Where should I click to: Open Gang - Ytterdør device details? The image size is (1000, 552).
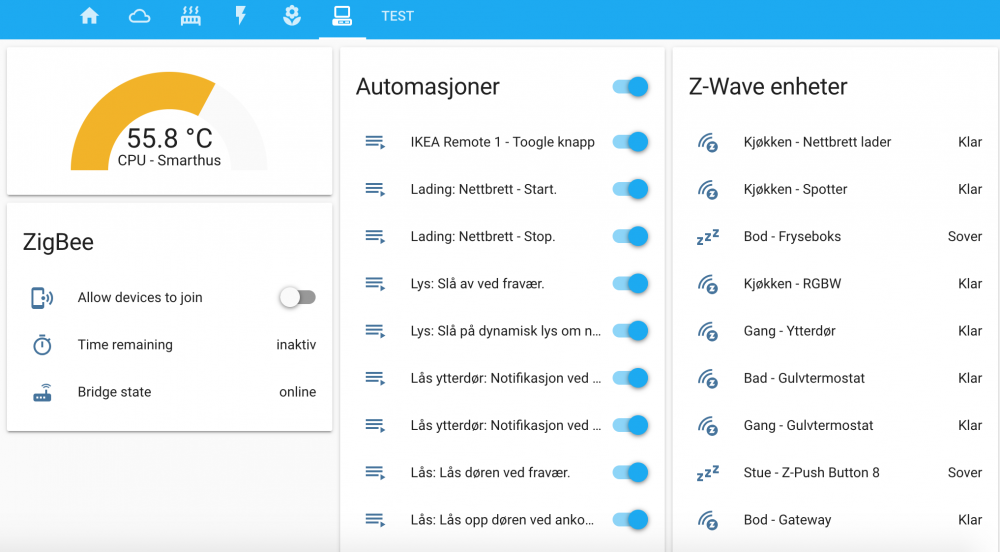pos(790,331)
